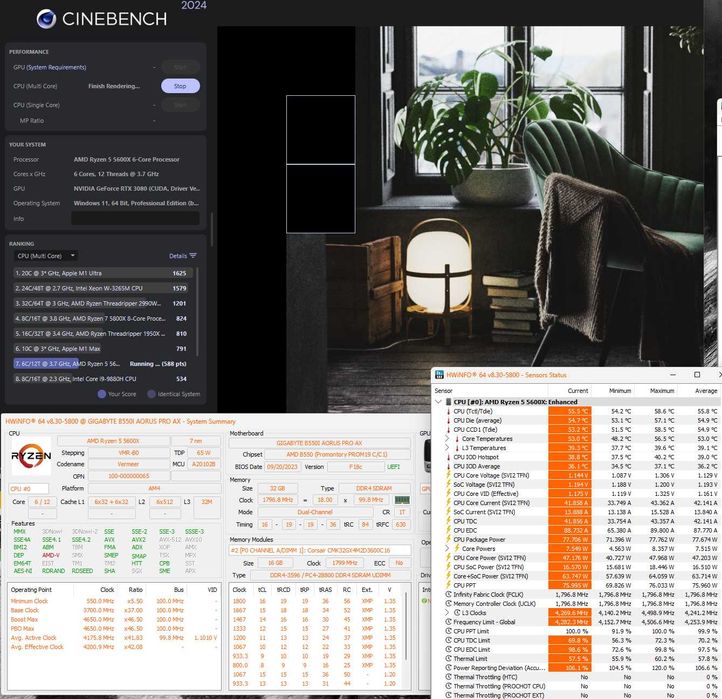Click the Boost Max row in Operating Point table
This screenshot has width=722, height=699.
pyautogui.click(x=114, y=619)
